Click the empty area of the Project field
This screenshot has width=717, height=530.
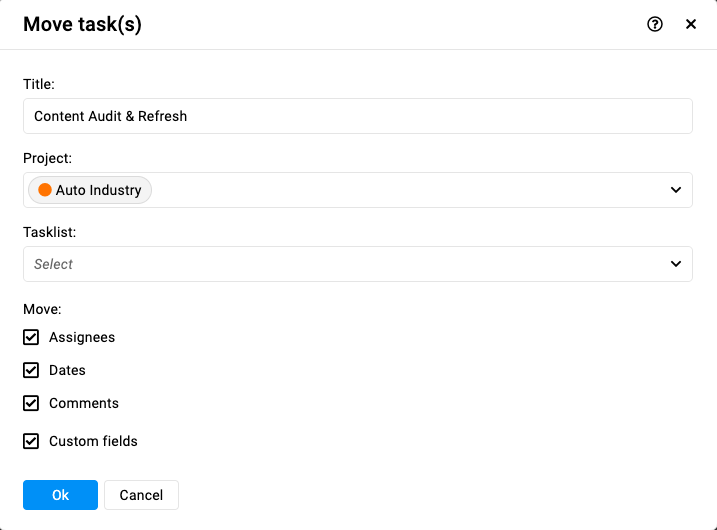pyautogui.click(x=407, y=190)
